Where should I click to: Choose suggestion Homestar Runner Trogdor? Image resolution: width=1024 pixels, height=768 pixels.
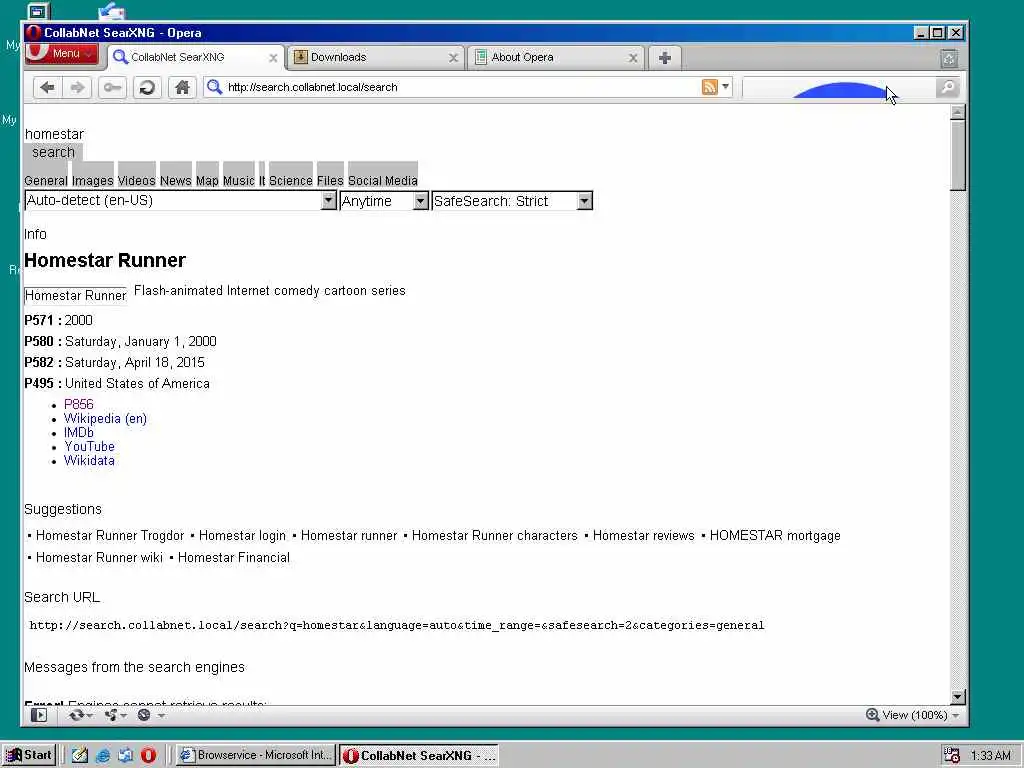point(110,536)
